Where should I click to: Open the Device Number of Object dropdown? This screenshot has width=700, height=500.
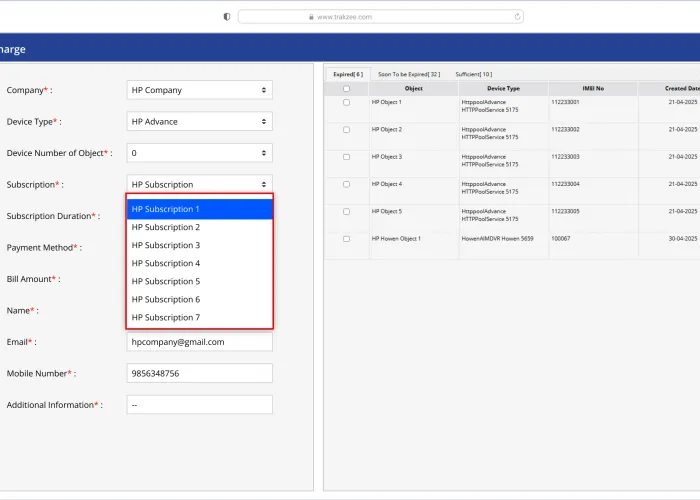pos(199,154)
